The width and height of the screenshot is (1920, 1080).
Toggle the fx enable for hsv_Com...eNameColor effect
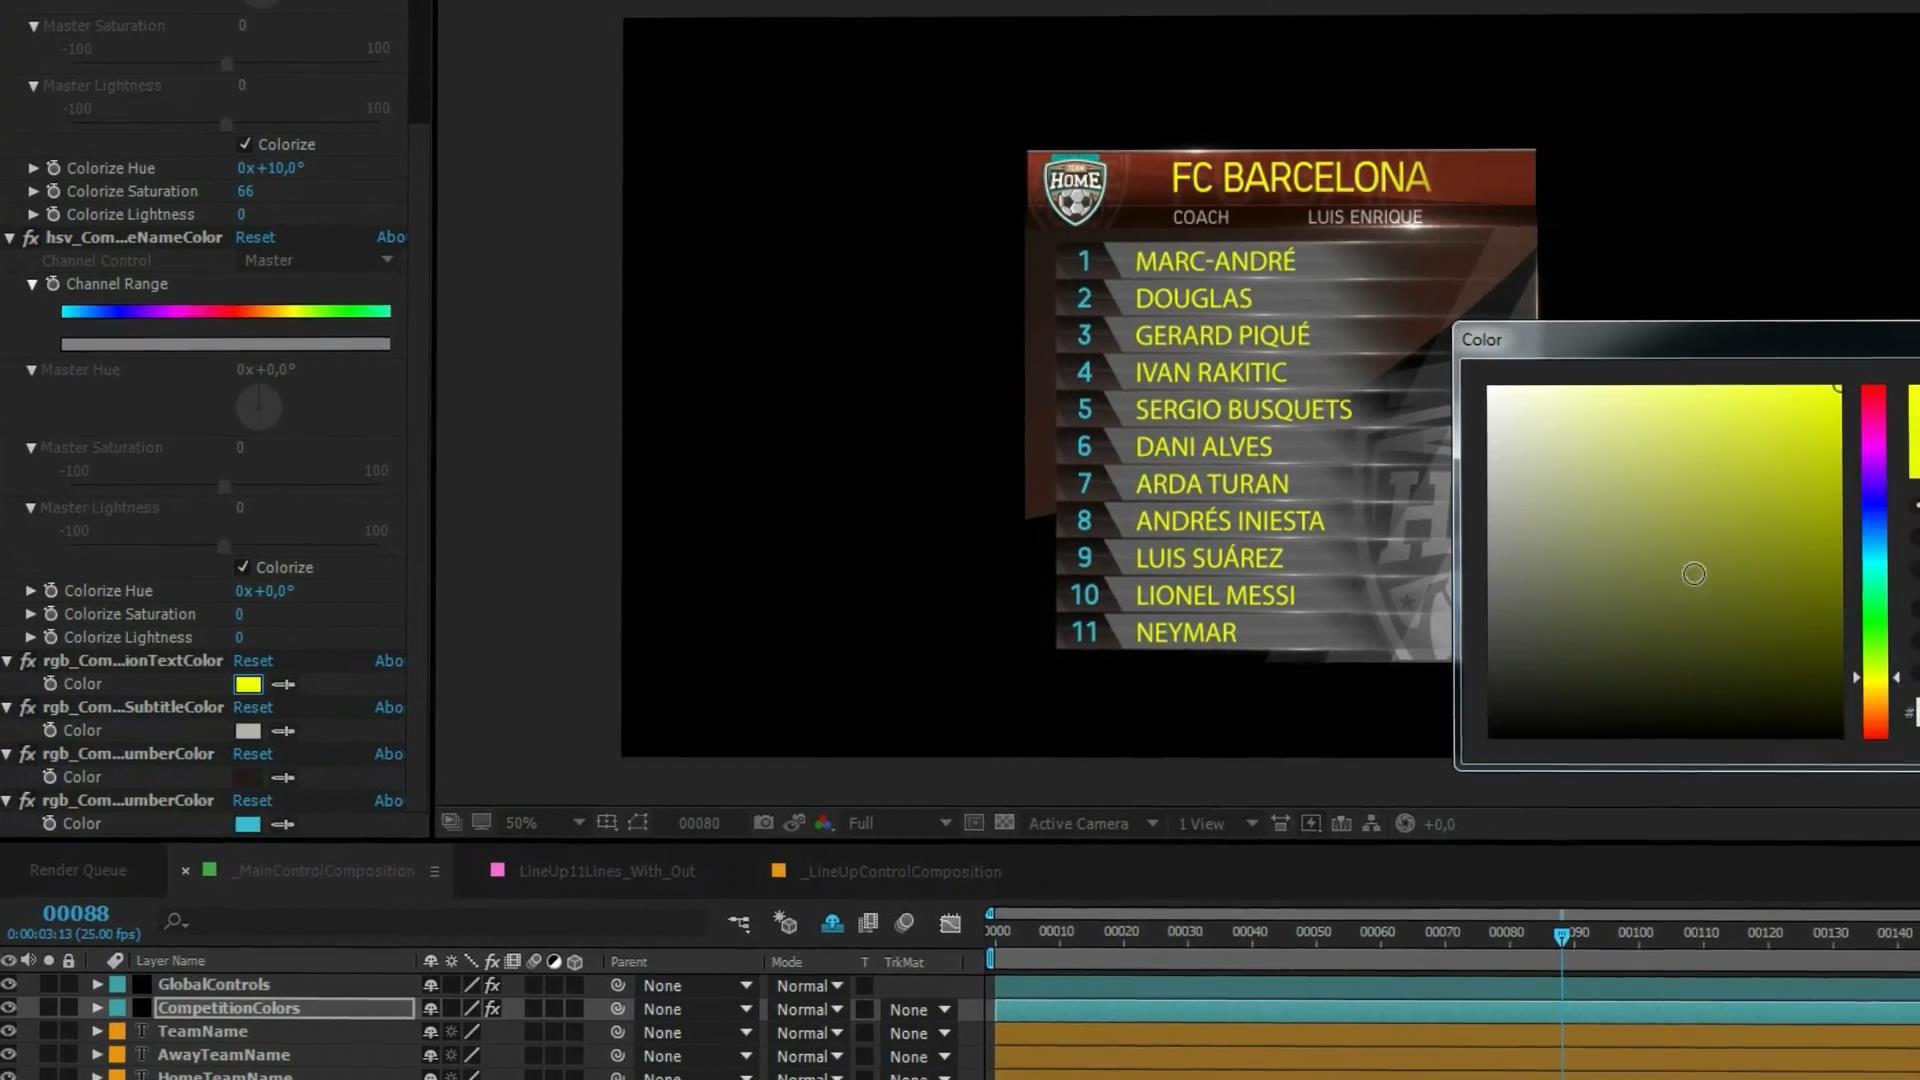coord(31,238)
